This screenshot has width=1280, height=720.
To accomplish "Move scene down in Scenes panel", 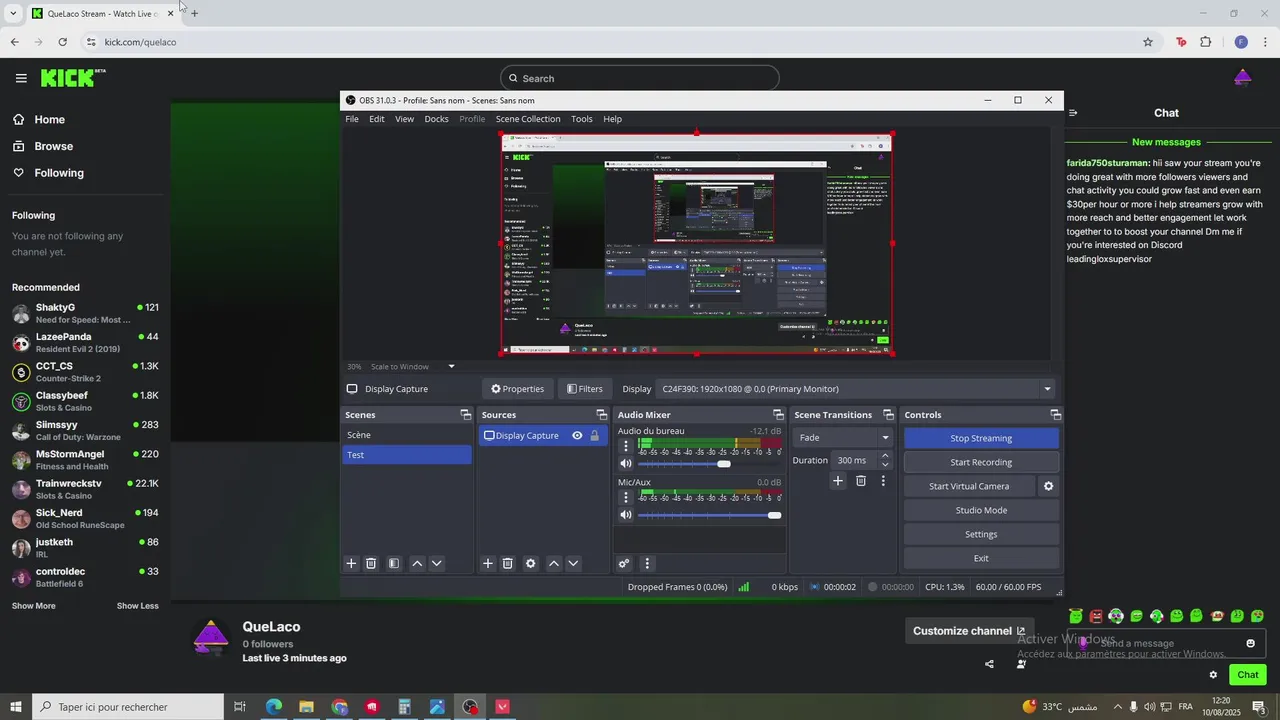I will coord(436,563).
